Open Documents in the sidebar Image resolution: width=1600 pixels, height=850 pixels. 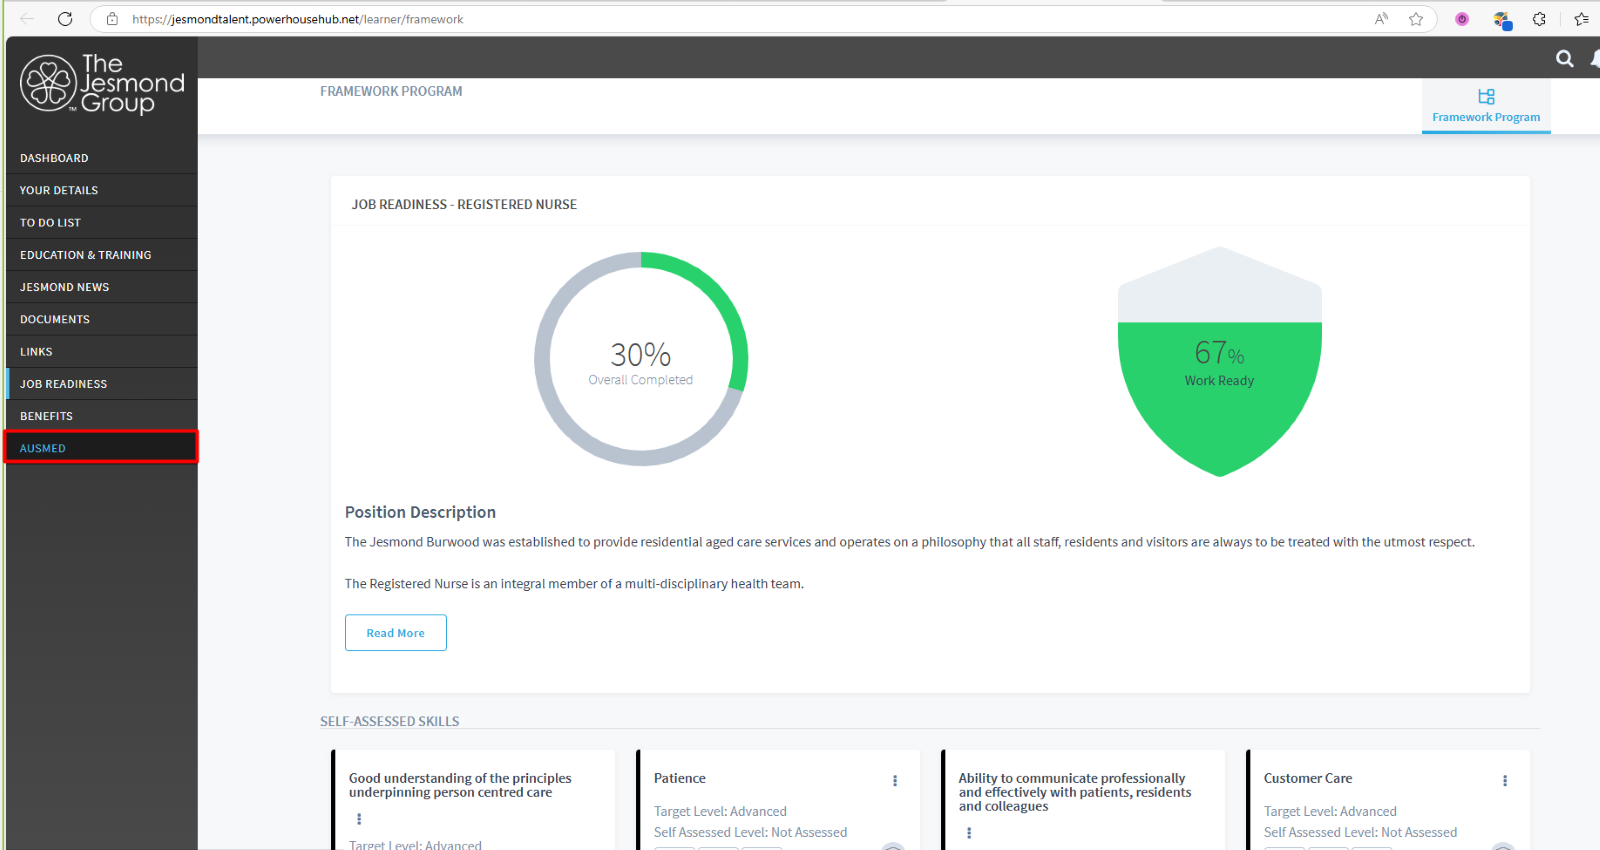(x=101, y=319)
